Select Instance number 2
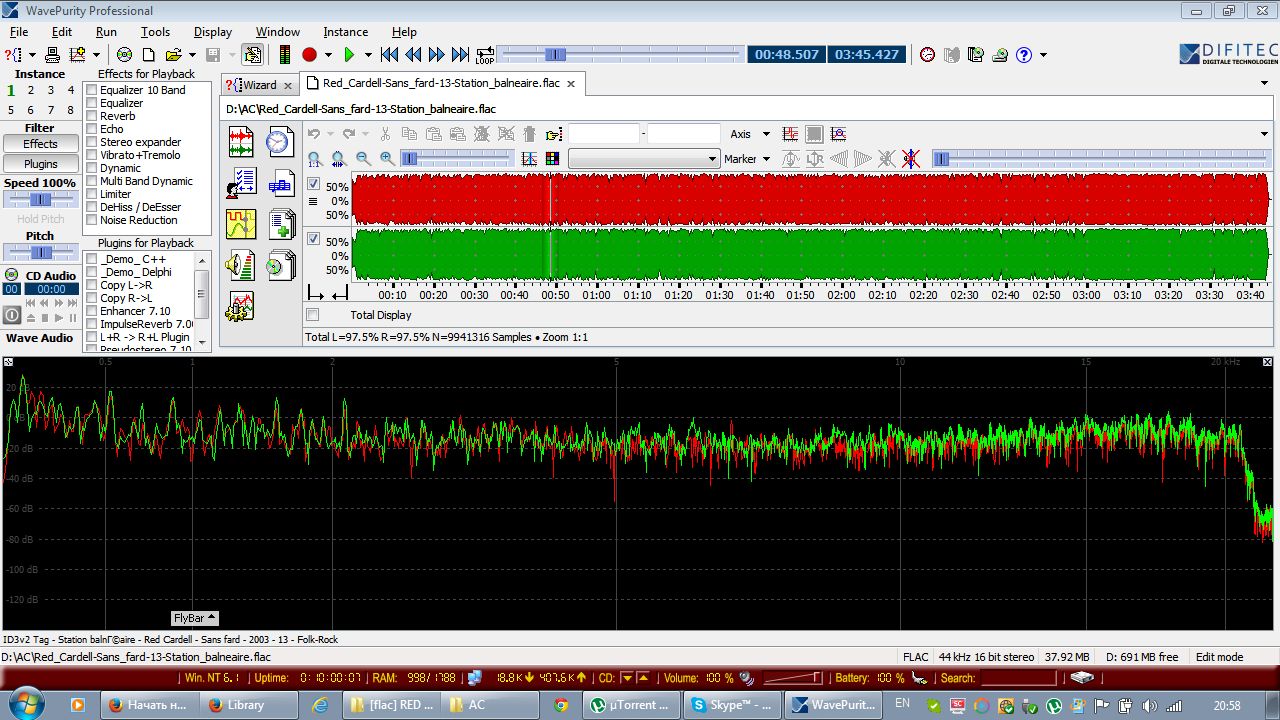1280x720 pixels. (31, 90)
